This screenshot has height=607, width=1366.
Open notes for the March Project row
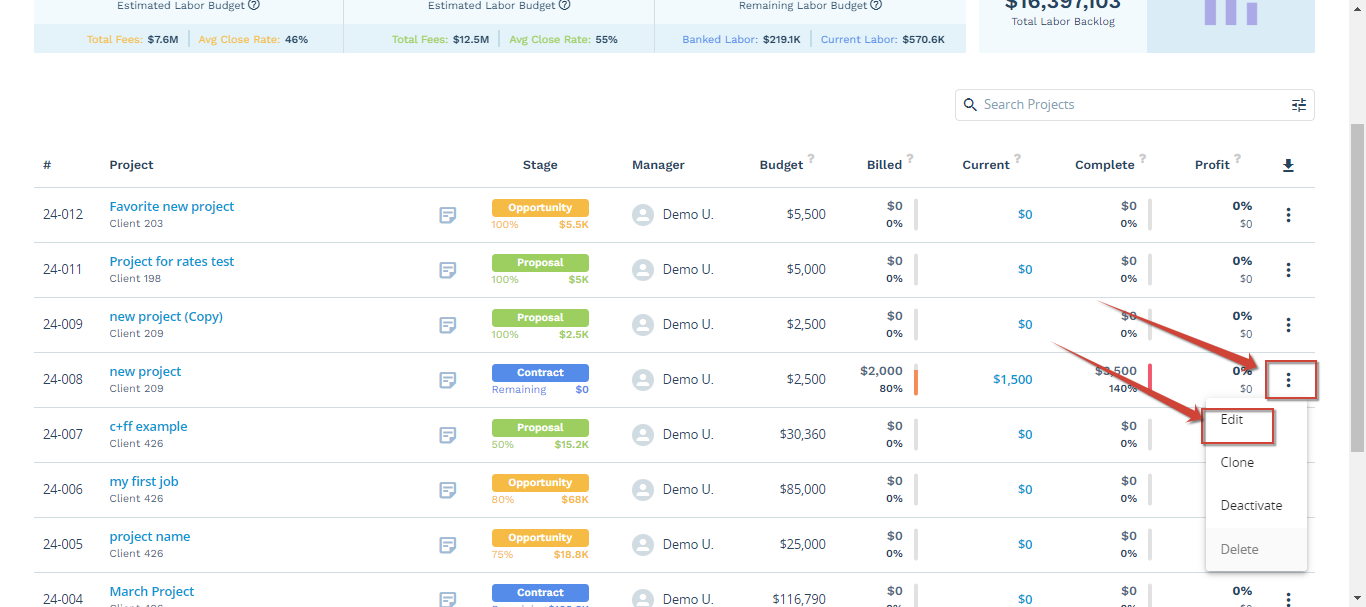[447, 597]
